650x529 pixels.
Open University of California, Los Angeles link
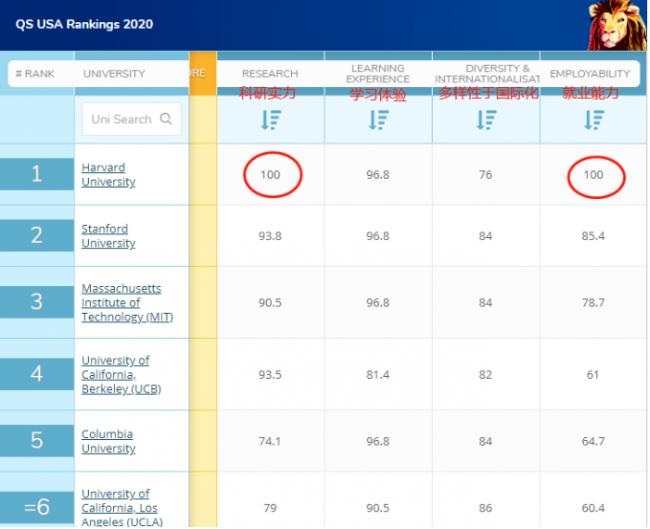(x=122, y=507)
